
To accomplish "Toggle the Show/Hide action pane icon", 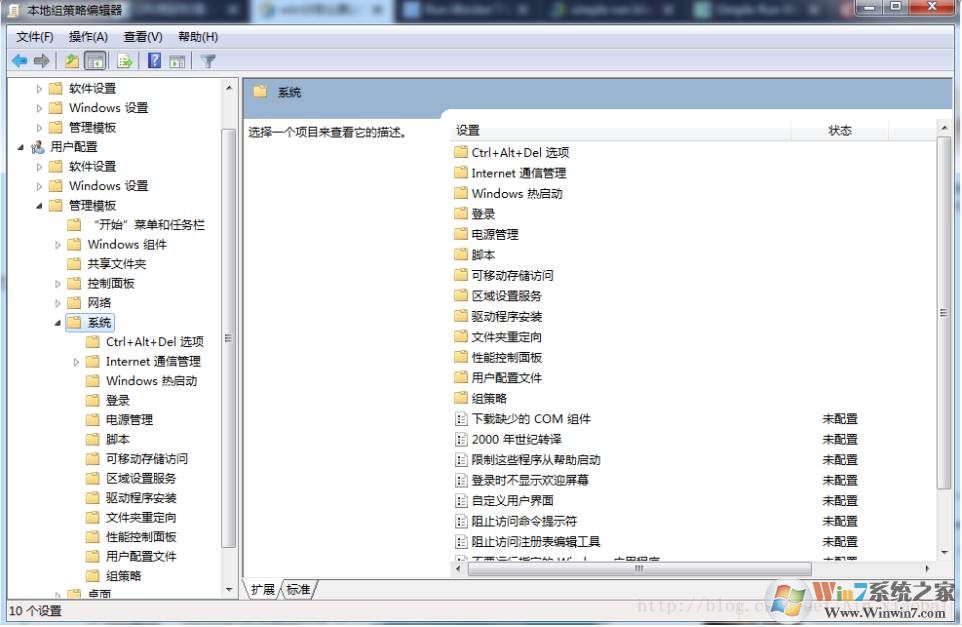I will 177,61.
